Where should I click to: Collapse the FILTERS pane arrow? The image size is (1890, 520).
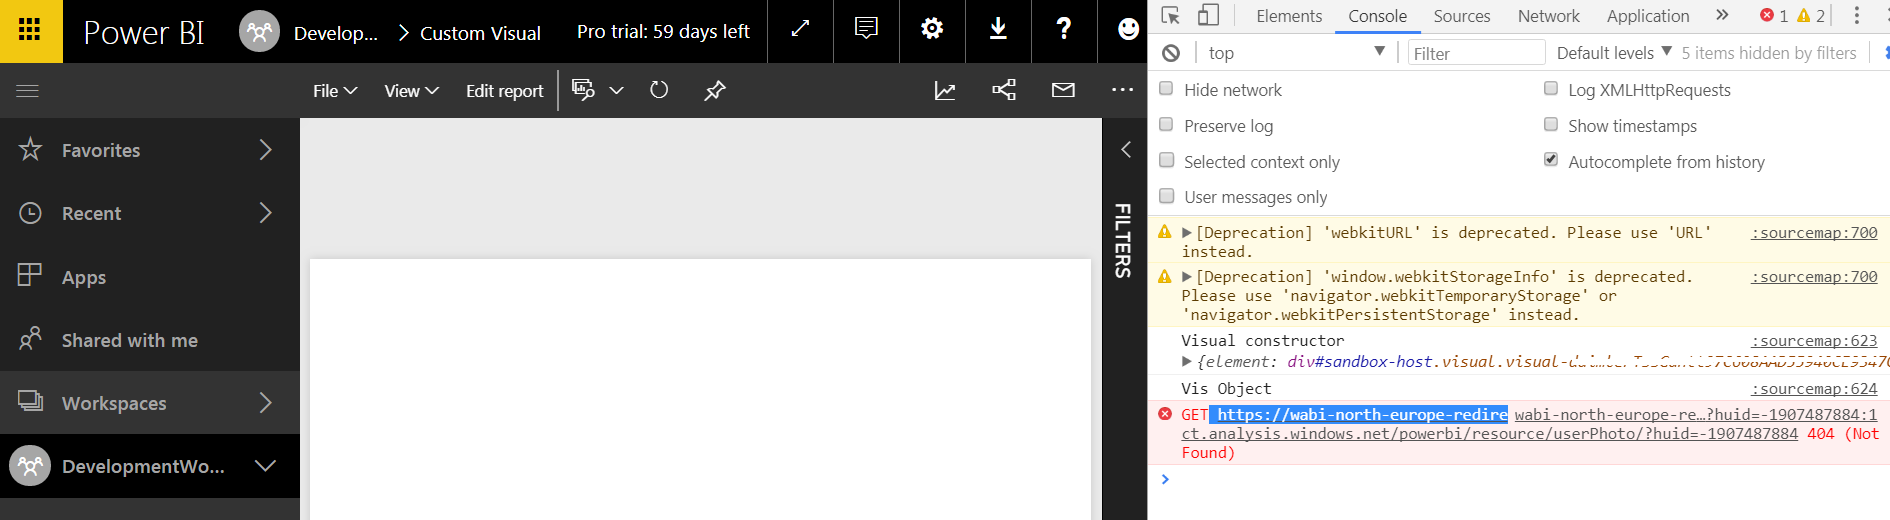tap(1126, 150)
